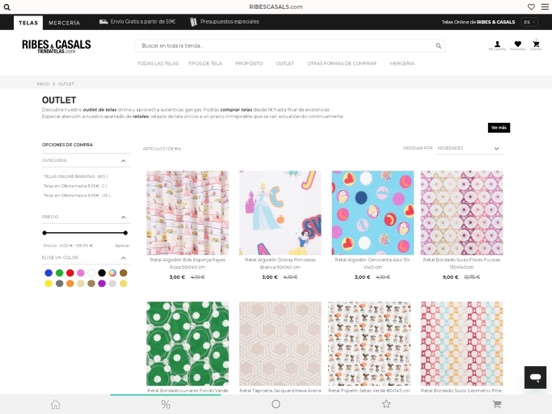Open Disney Princesas Blanca fabric thumbnail
The width and height of the screenshot is (552, 414).
point(280,213)
